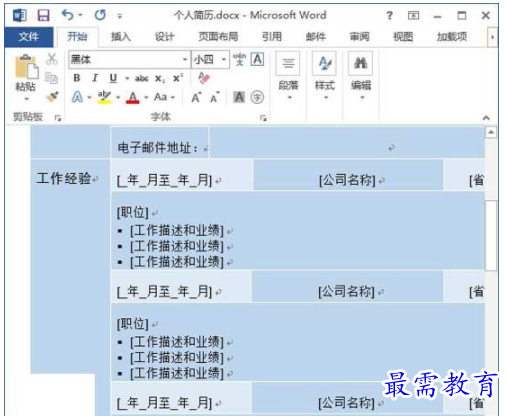Undo the last action
506x416 pixels.
click(x=68, y=15)
